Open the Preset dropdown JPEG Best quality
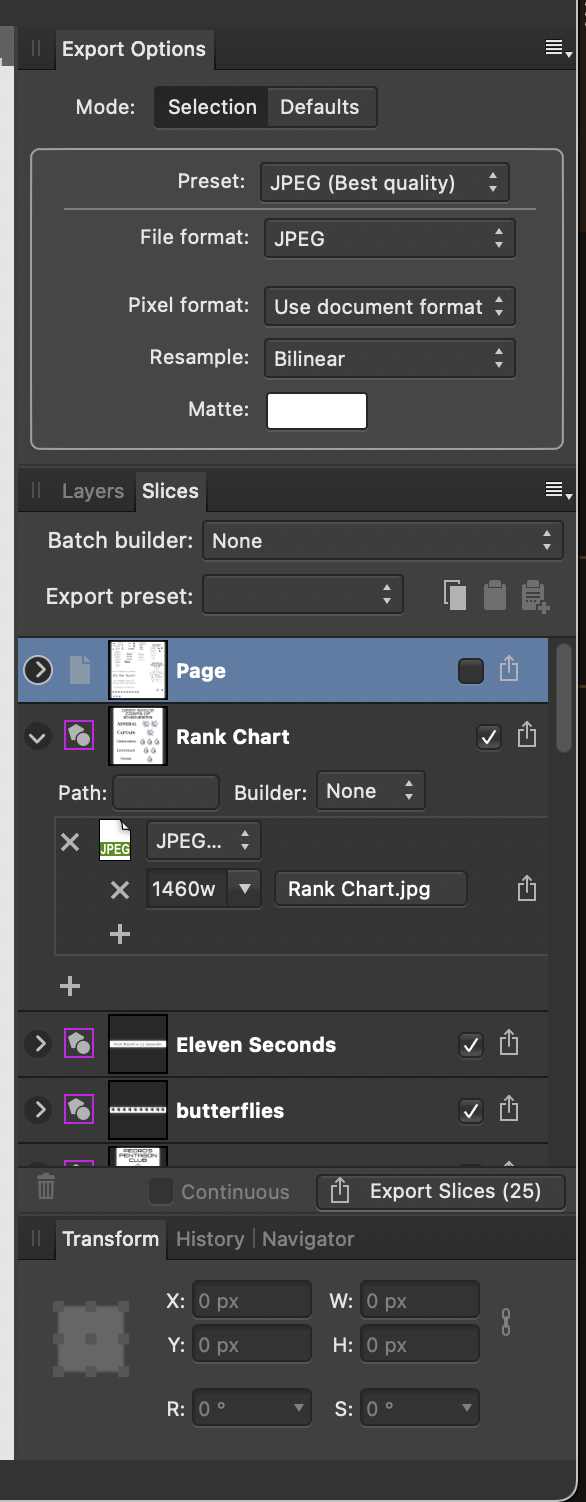Screen dimensions: 586x1502 [x=385, y=183]
